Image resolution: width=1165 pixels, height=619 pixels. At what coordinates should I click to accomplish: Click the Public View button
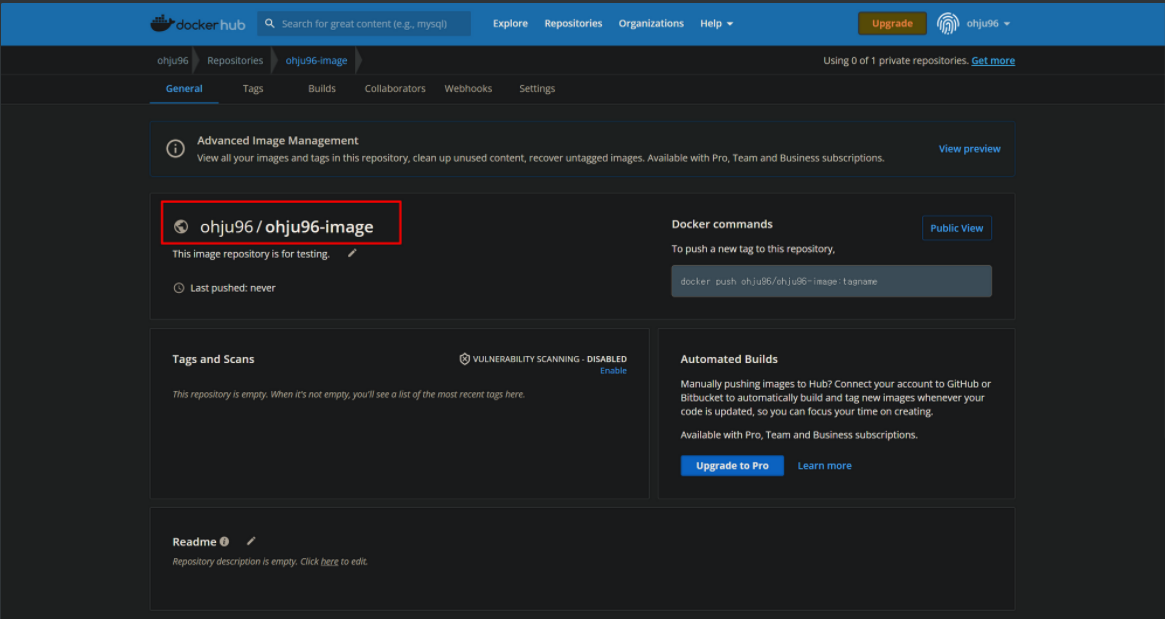tap(956, 228)
